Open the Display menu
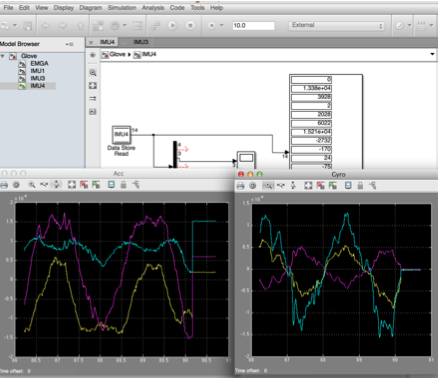 pos(64,7)
